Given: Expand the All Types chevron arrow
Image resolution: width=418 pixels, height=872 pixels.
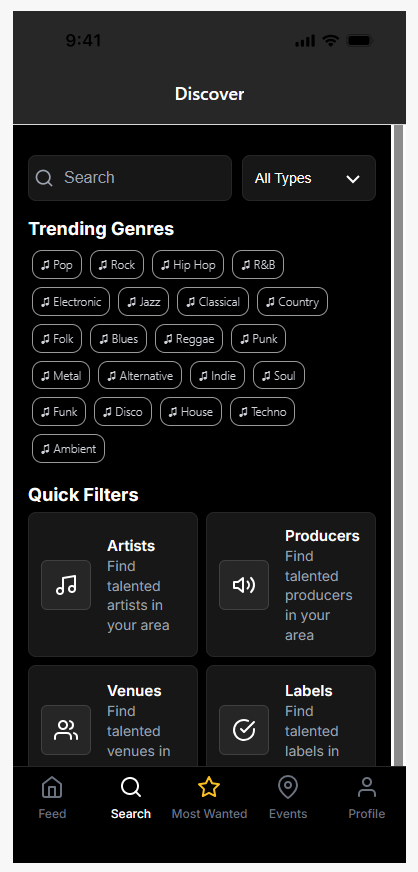Looking at the screenshot, I should 353,179.
